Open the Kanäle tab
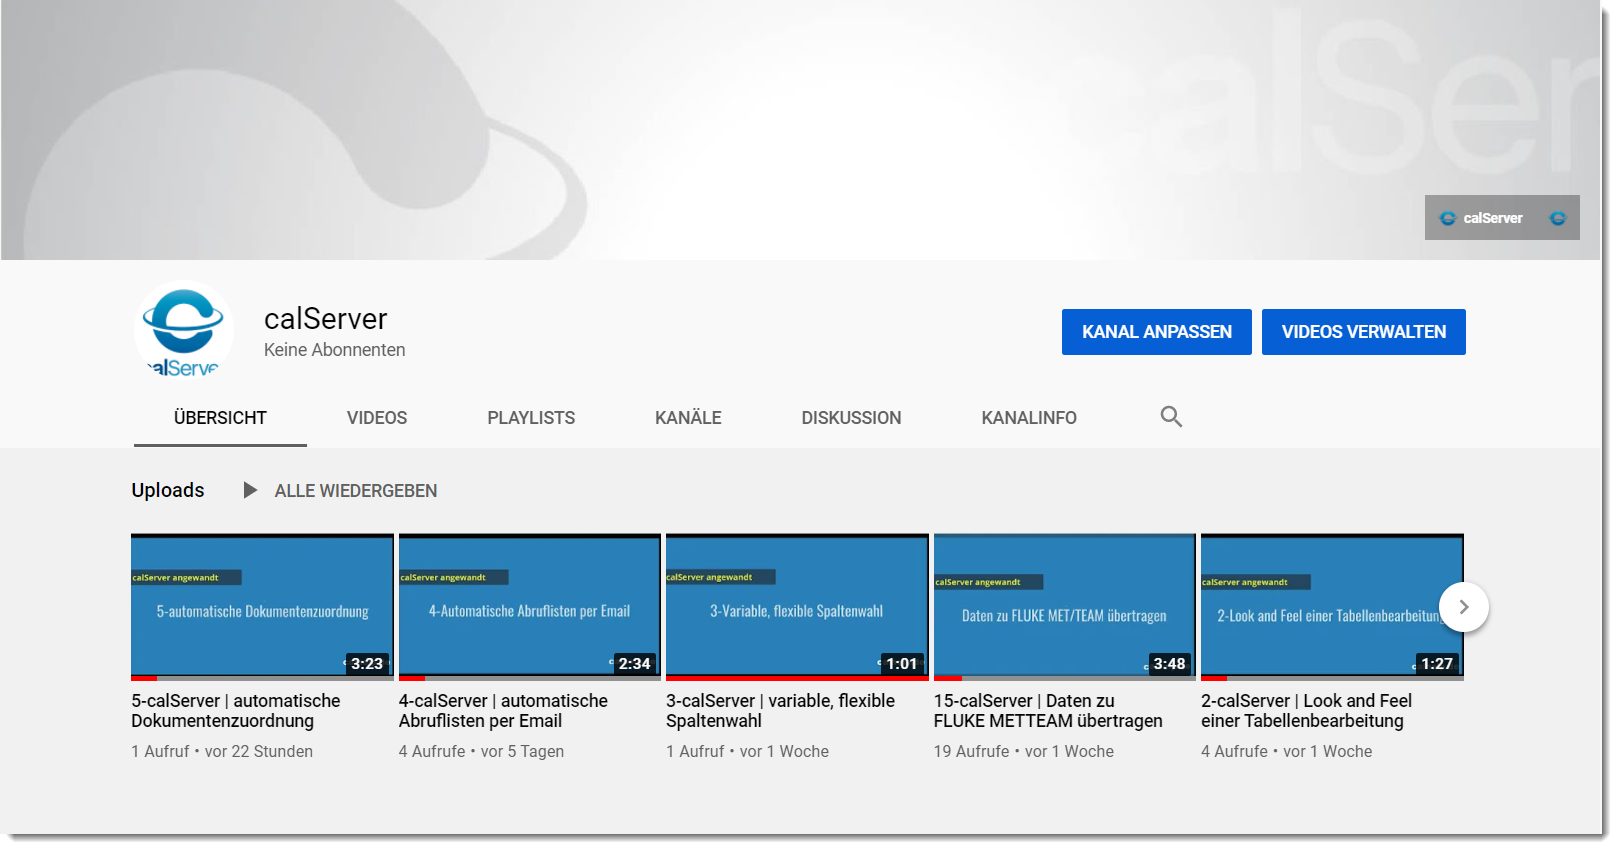Image resolution: width=1617 pixels, height=849 pixels. coord(688,418)
